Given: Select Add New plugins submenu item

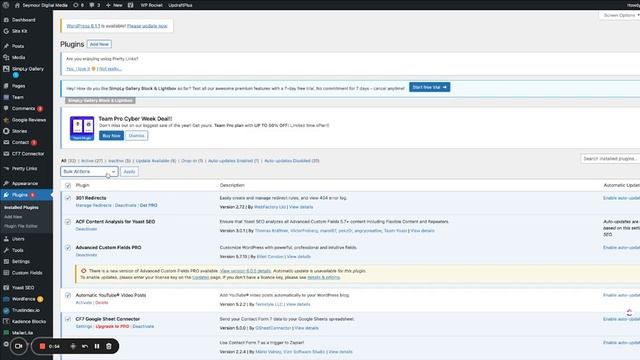Looking at the screenshot, I should [x=13, y=217].
